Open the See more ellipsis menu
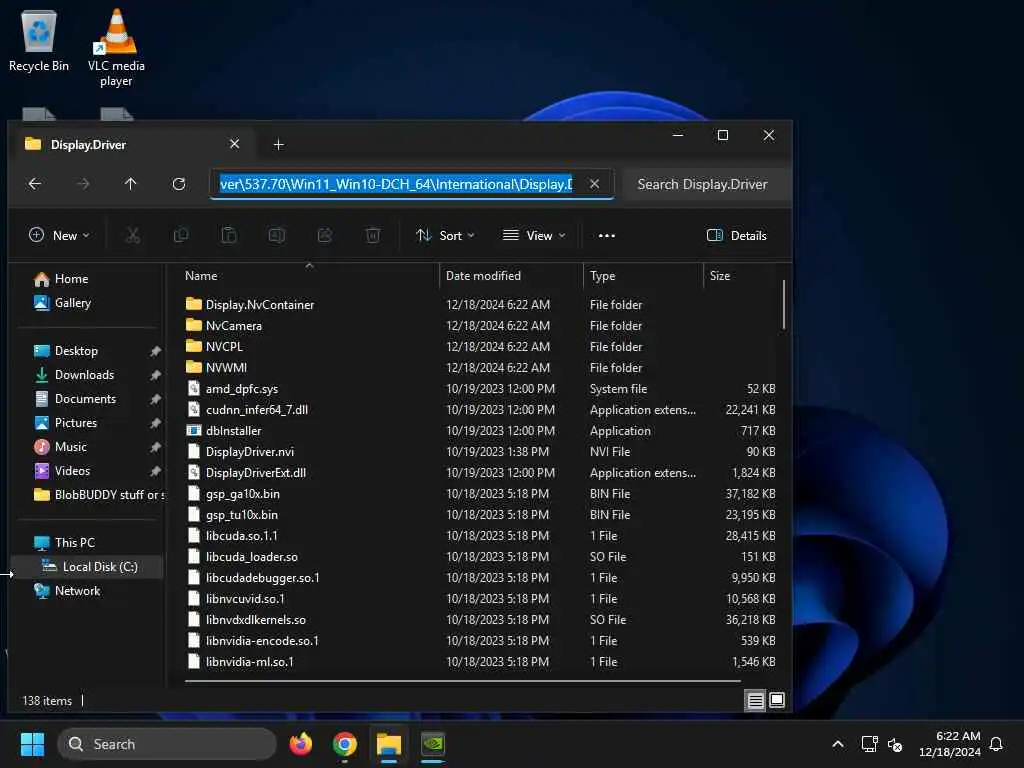The height and width of the screenshot is (768, 1024). (607, 236)
